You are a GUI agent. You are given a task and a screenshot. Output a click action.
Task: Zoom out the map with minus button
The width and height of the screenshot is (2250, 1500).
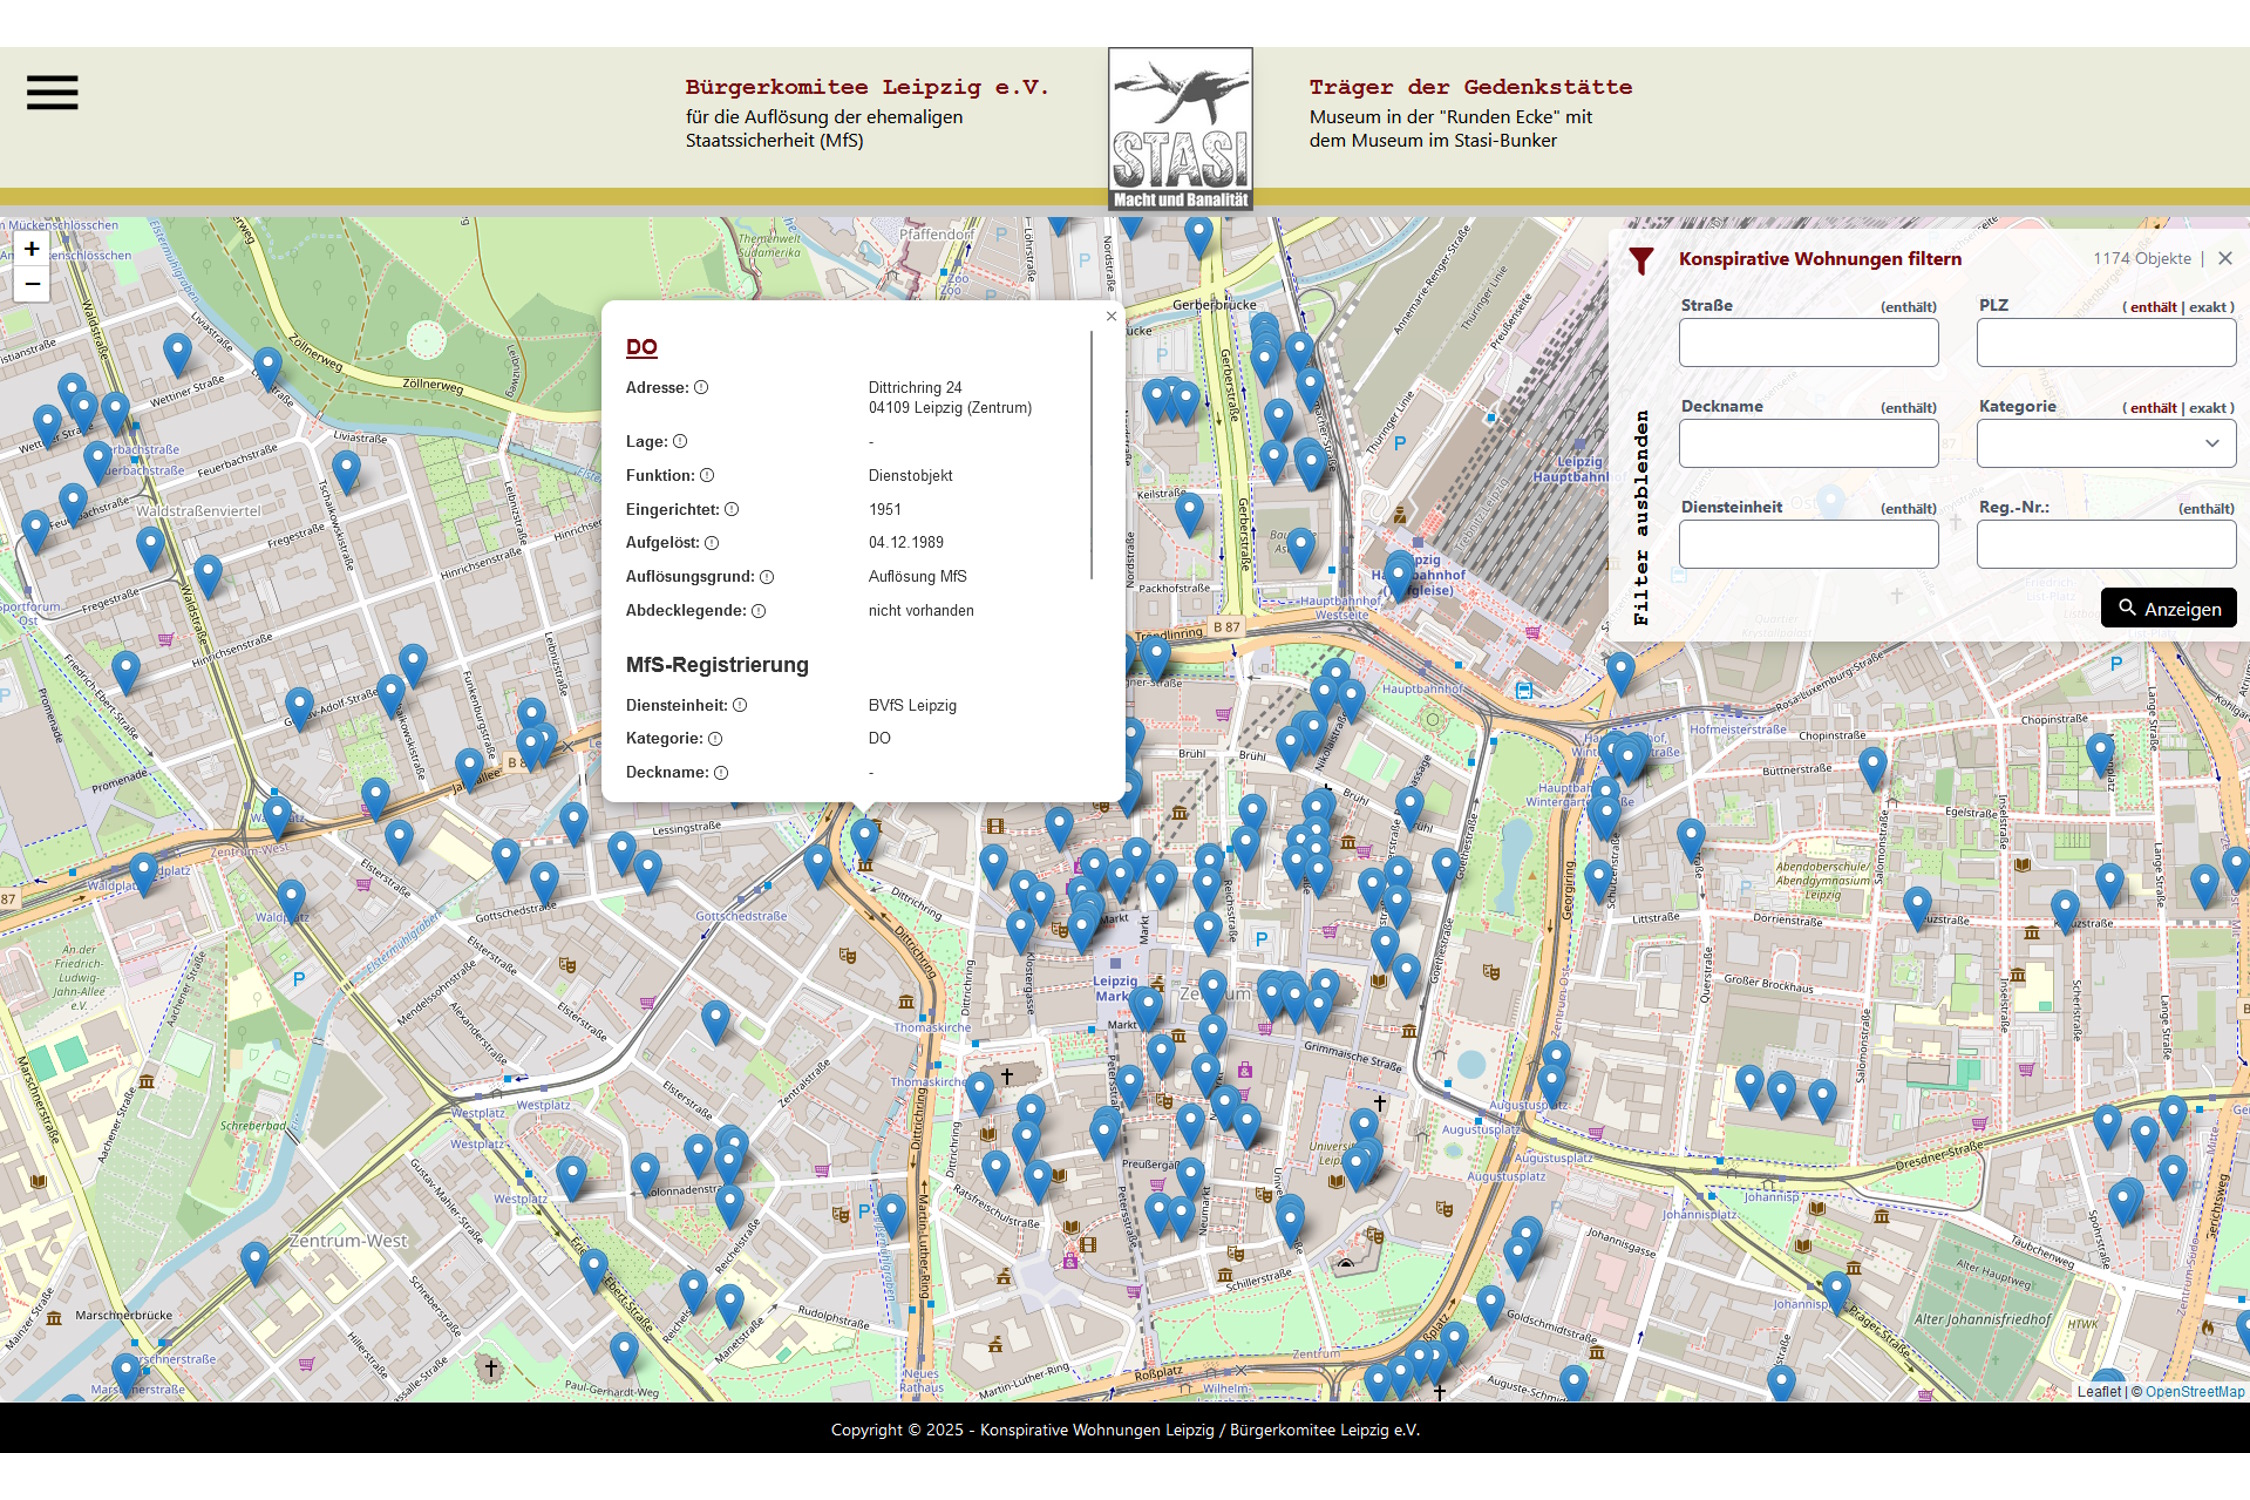click(32, 284)
